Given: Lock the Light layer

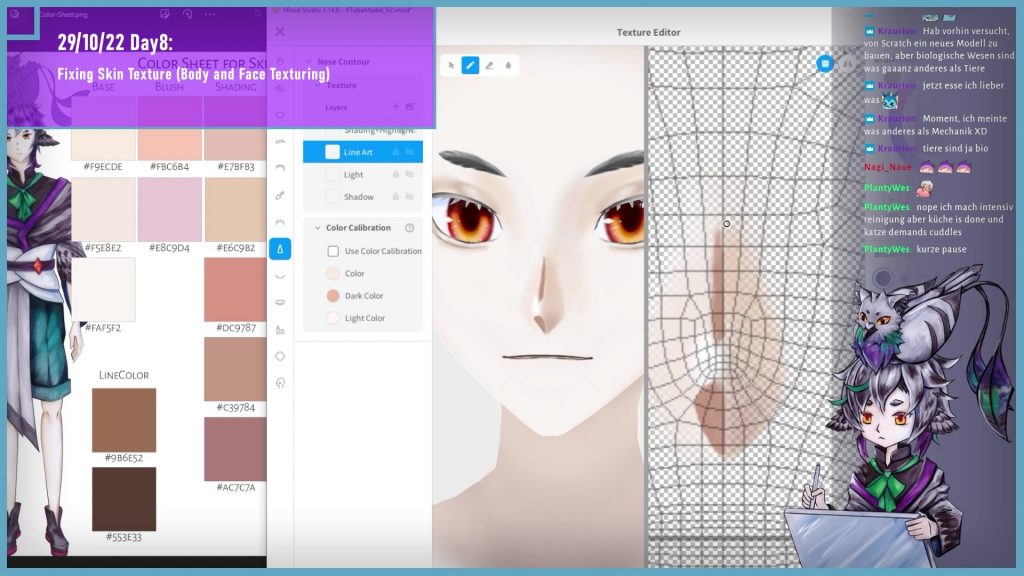Looking at the screenshot, I should click(396, 175).
